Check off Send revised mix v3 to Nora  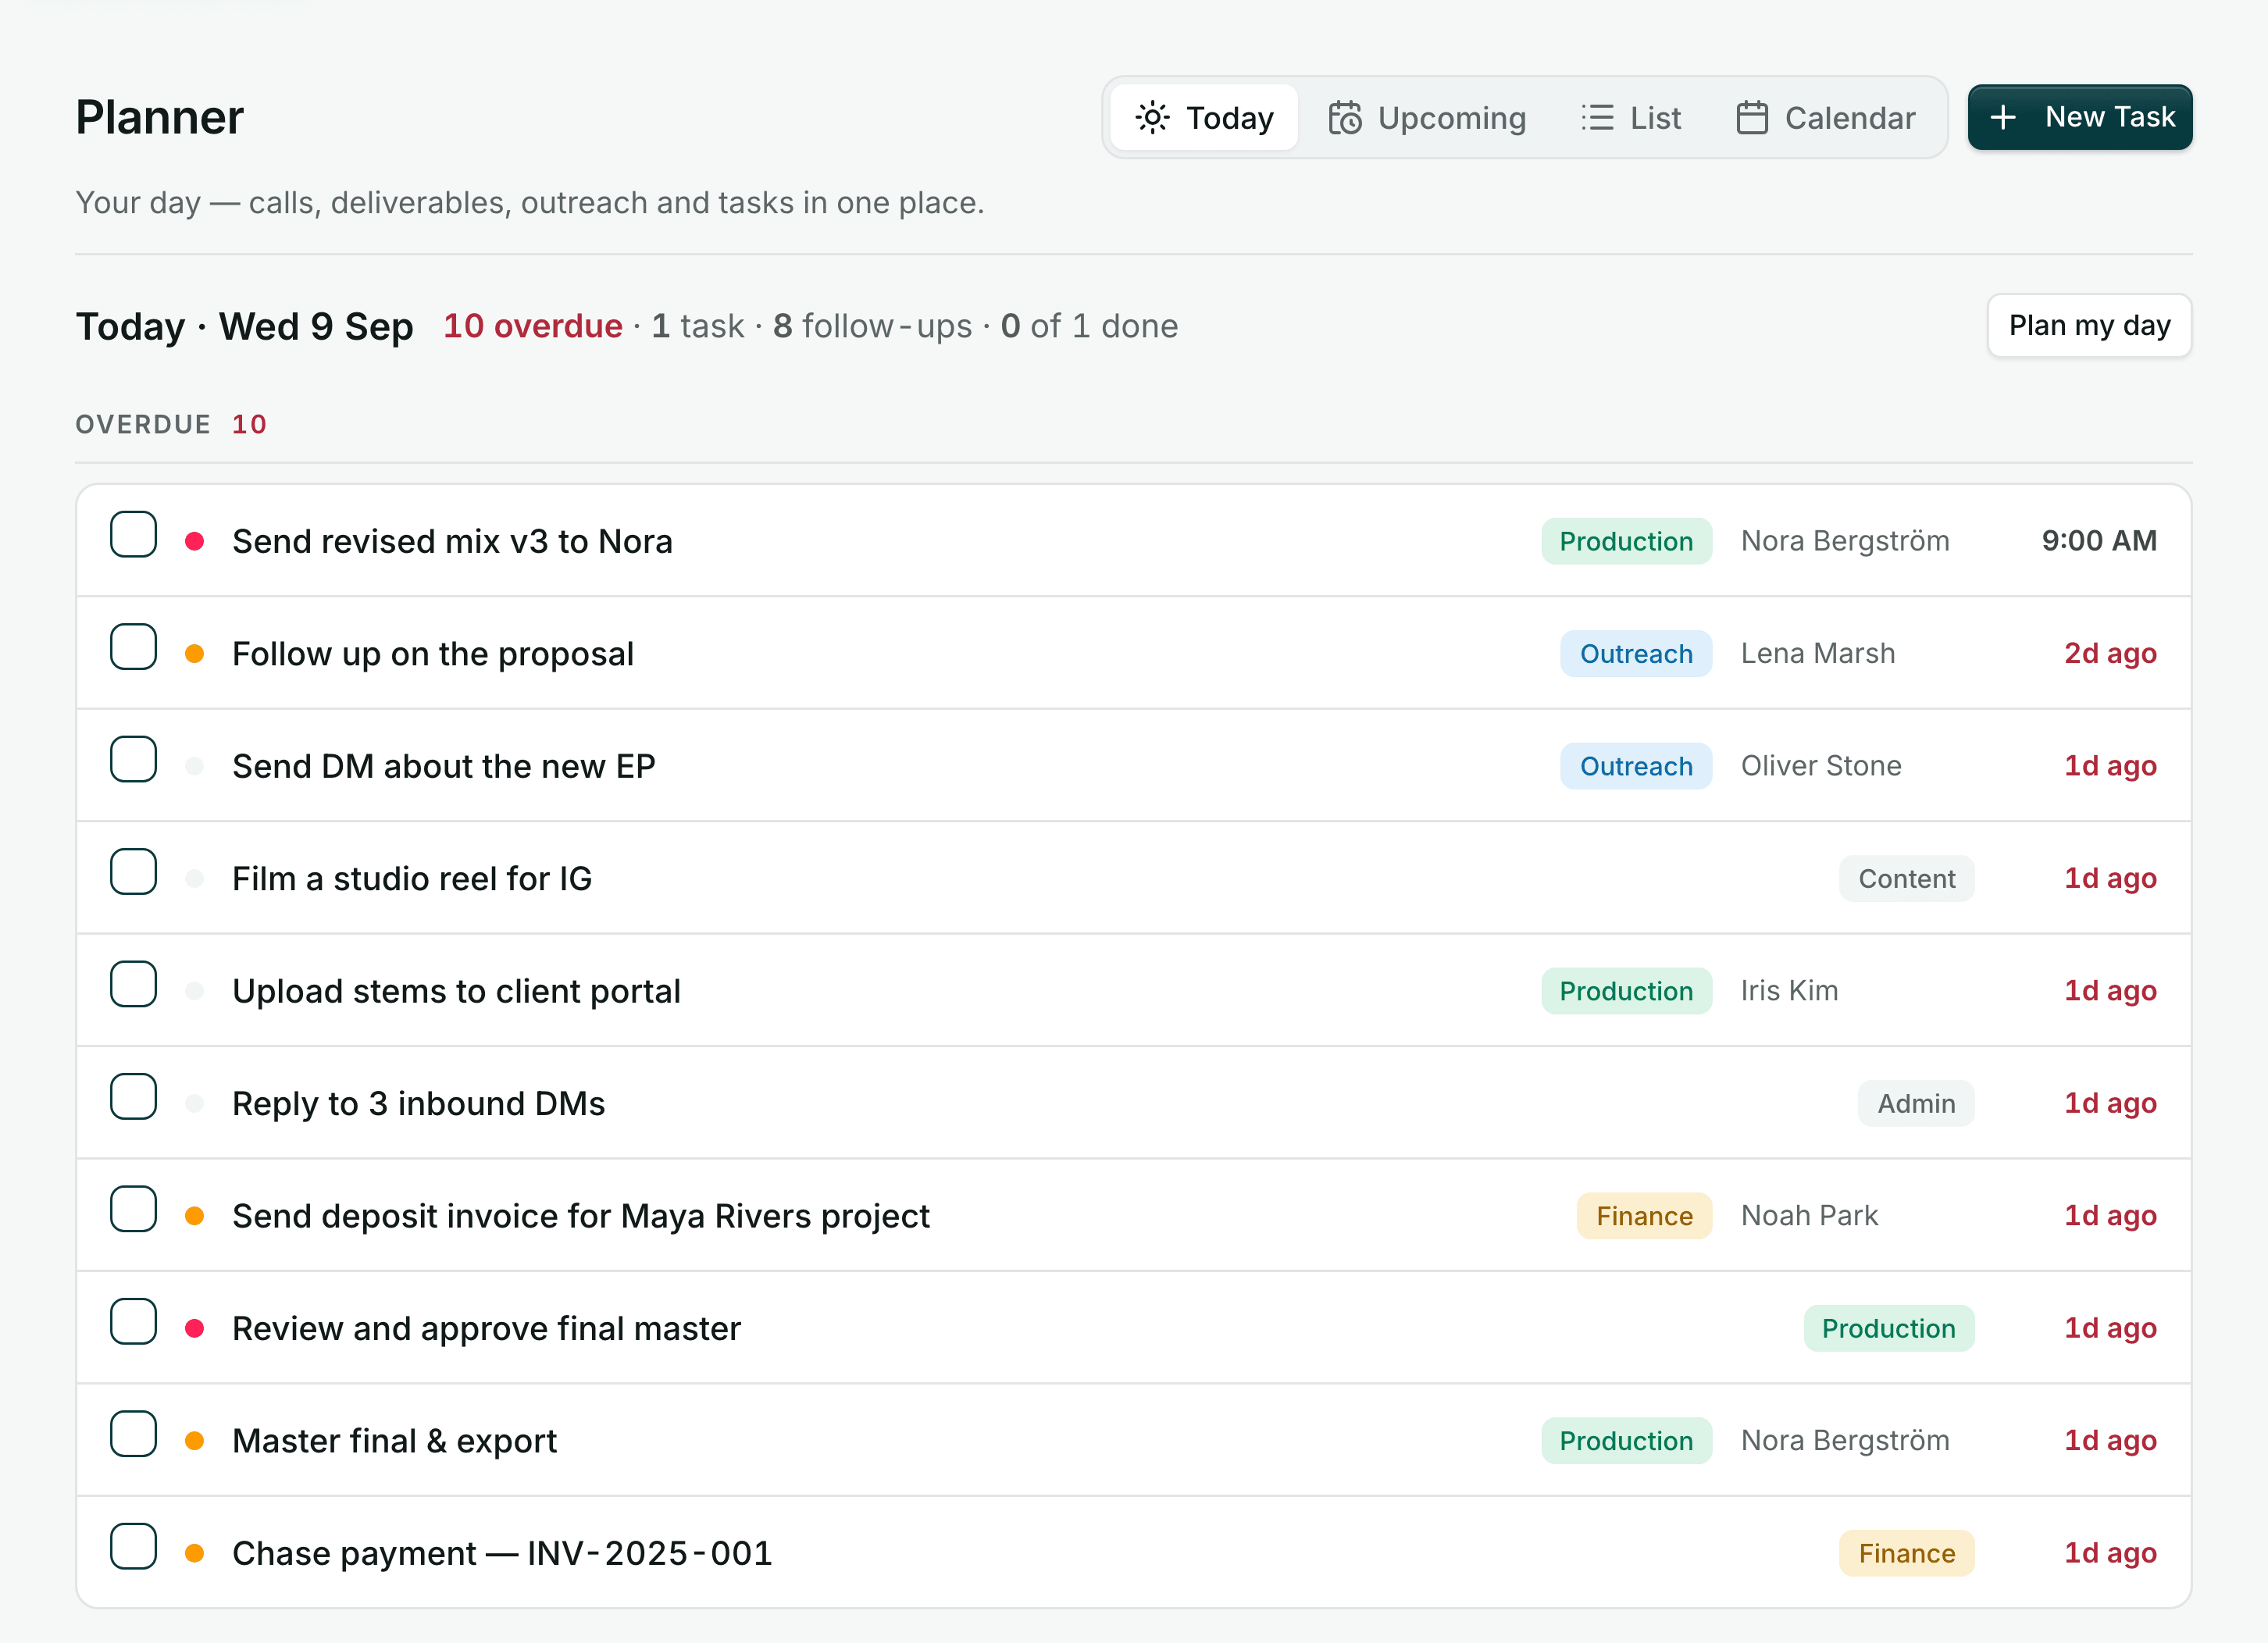pos(134,535)
